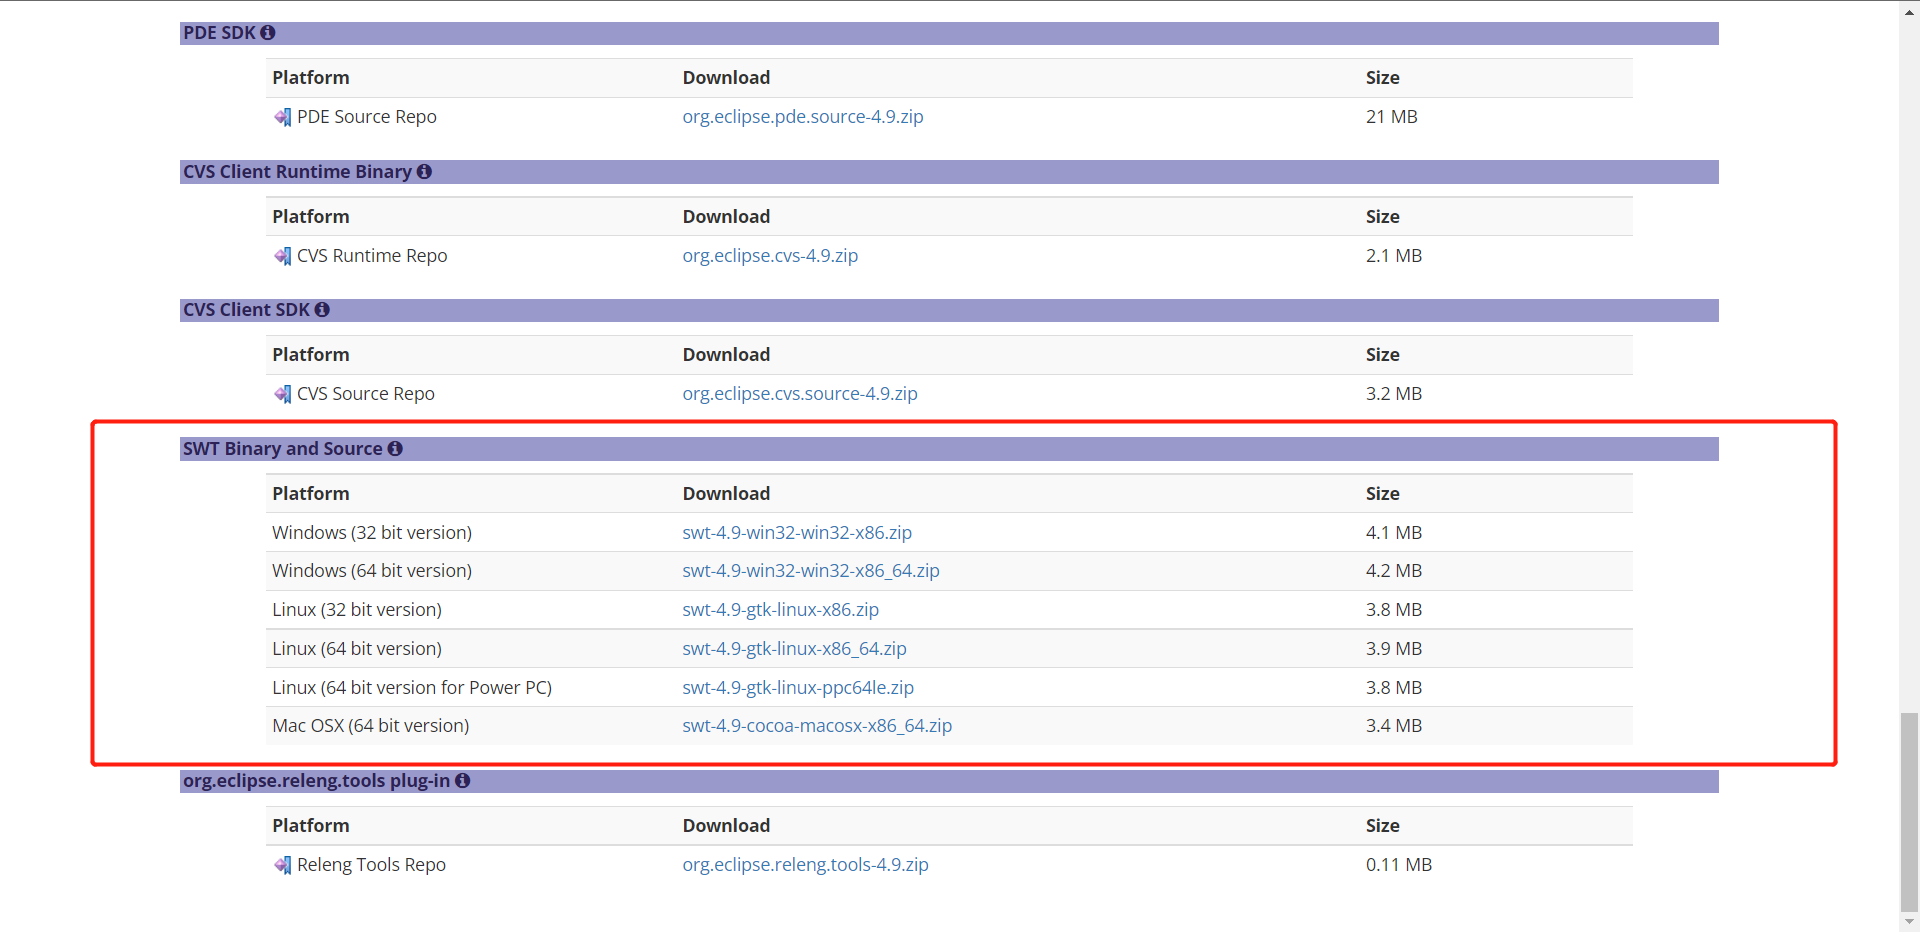Click the info icon beside PDE SDK
This screenshot has width=1920, height=932.
[x=268, y=33]
